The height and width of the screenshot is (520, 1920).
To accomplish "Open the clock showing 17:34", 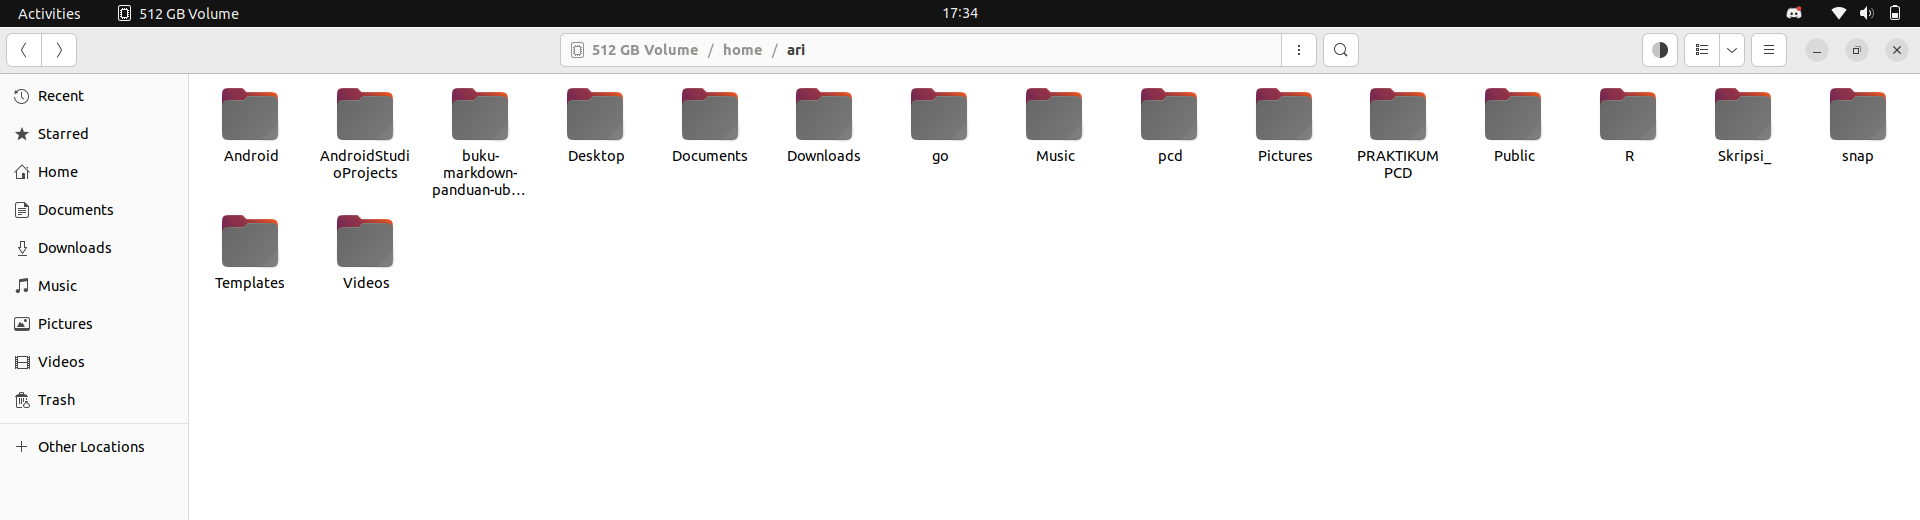I will coord(960,13).
